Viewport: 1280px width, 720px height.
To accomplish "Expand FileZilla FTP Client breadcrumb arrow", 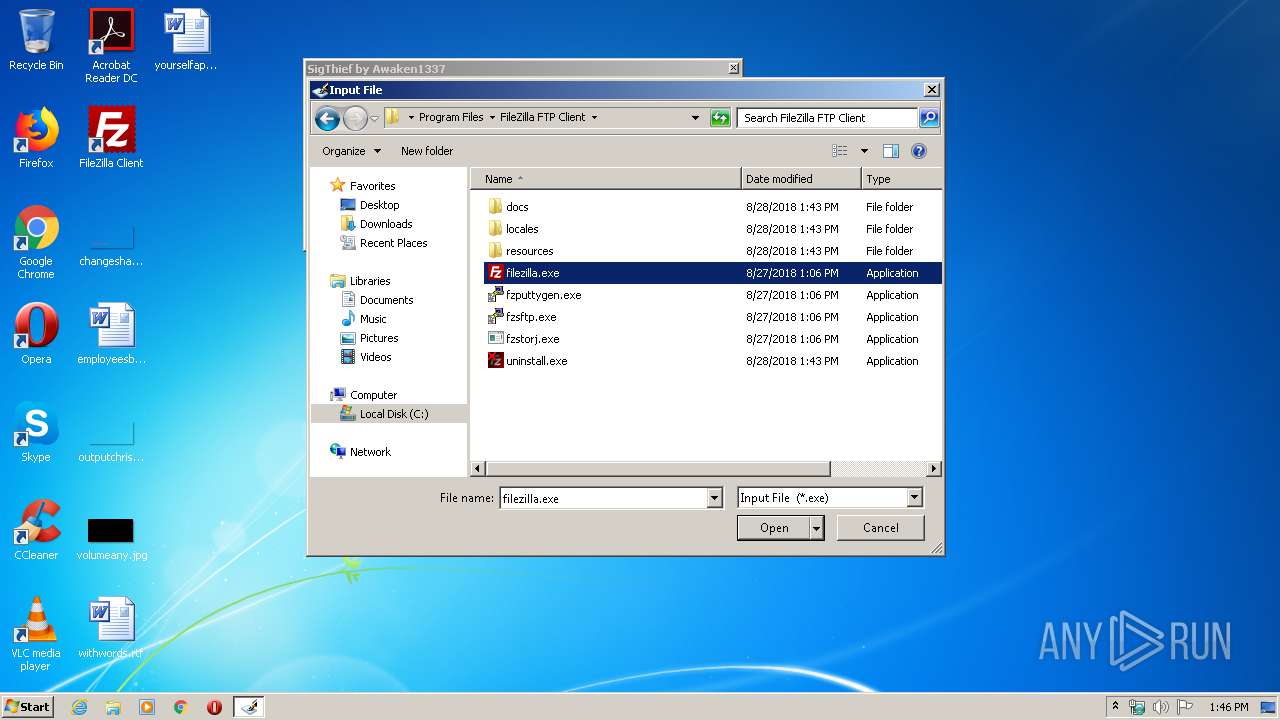I will [594, 118].
